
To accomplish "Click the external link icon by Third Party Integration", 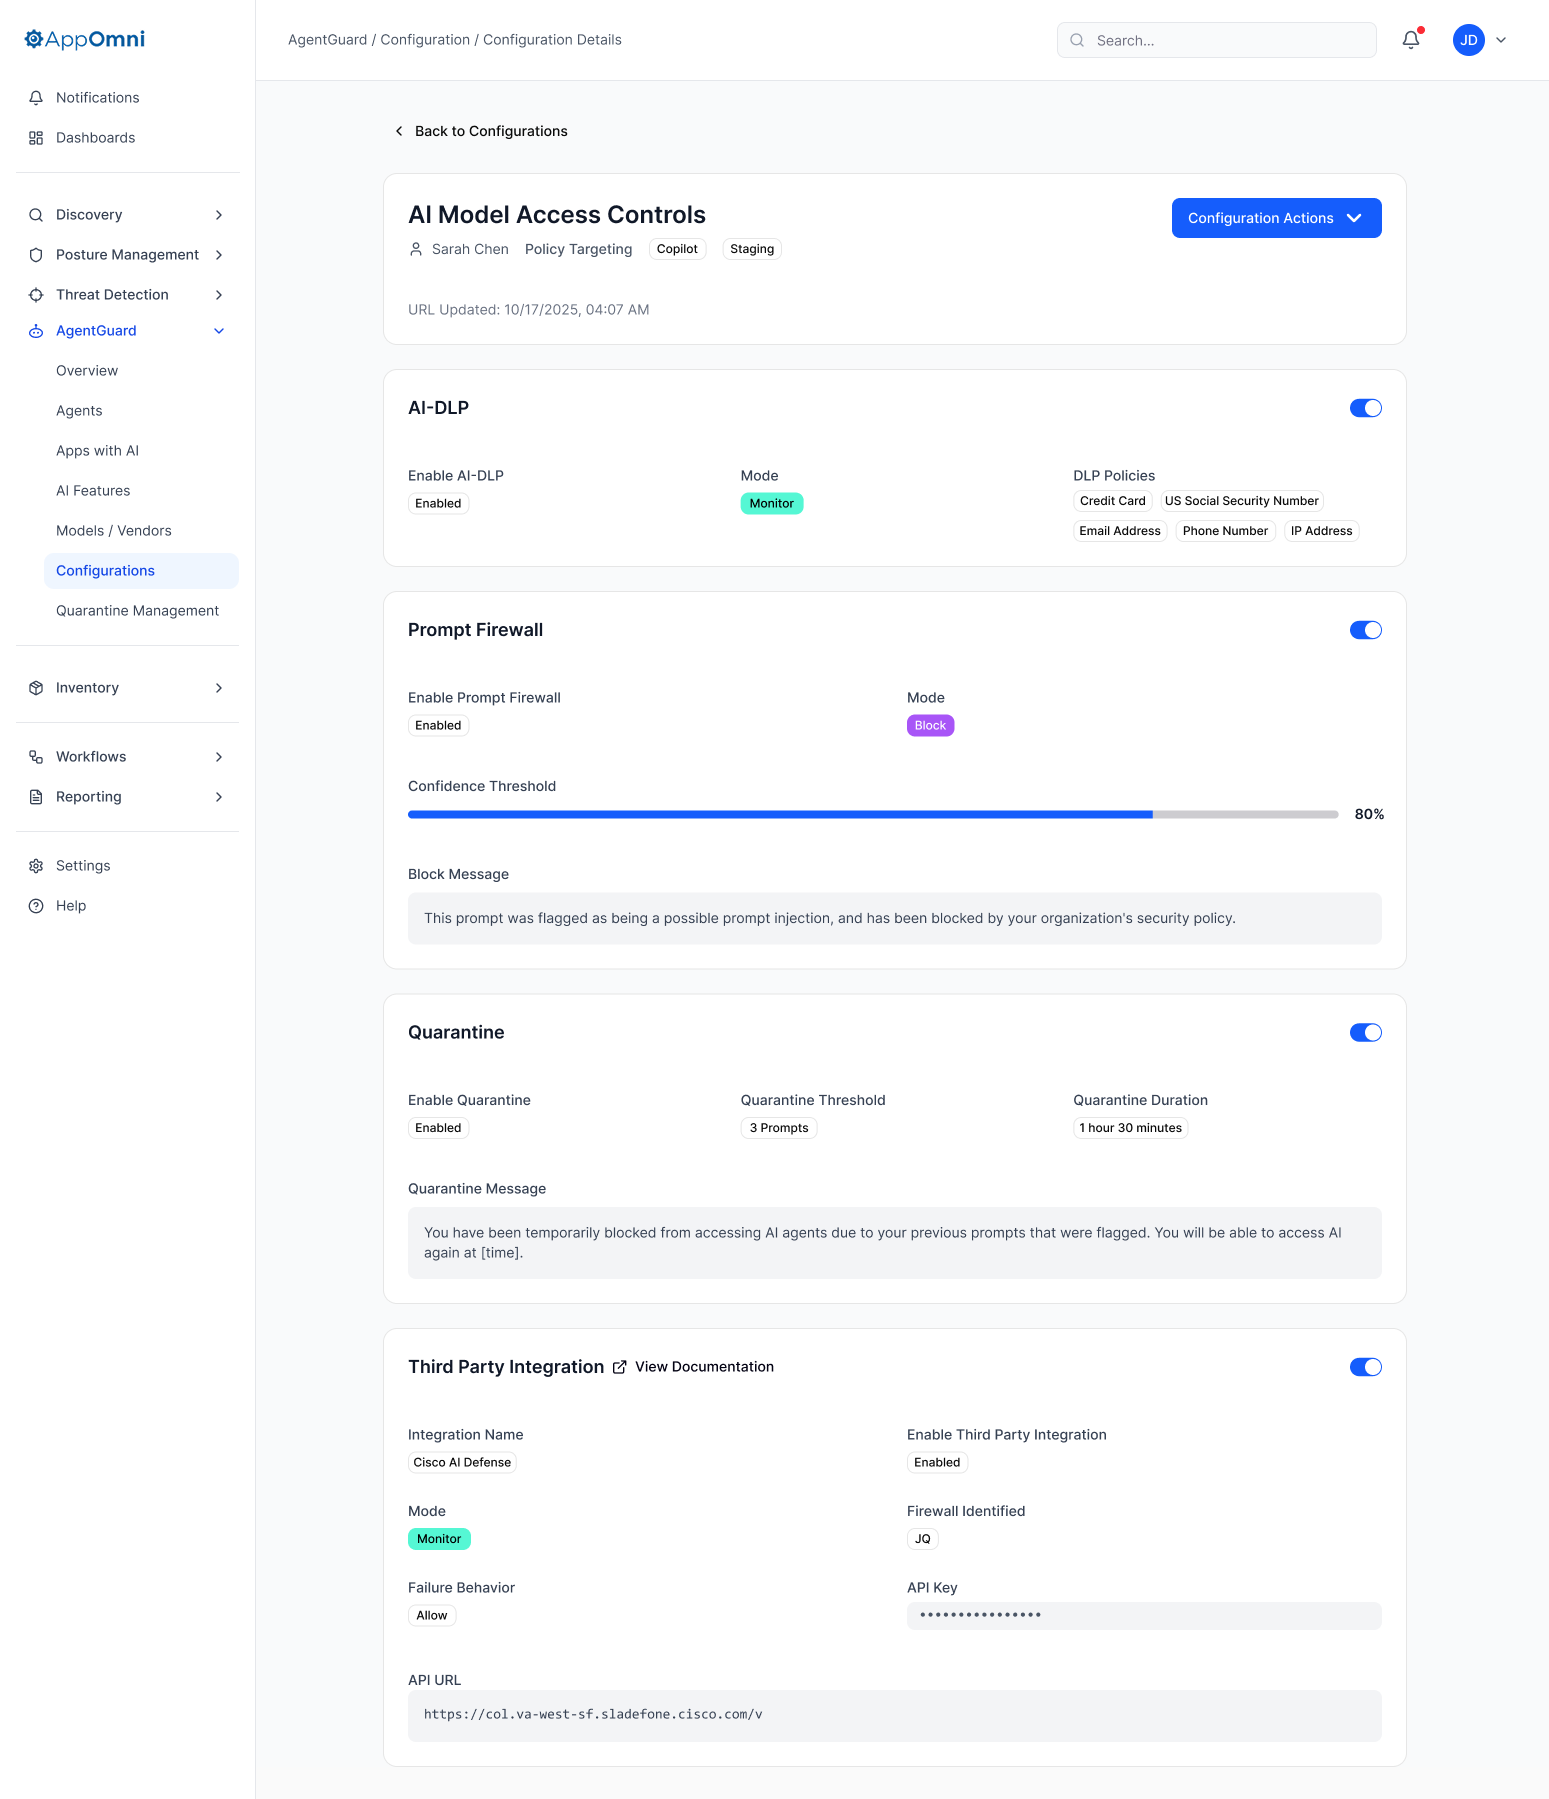I will click(620, 1366).
